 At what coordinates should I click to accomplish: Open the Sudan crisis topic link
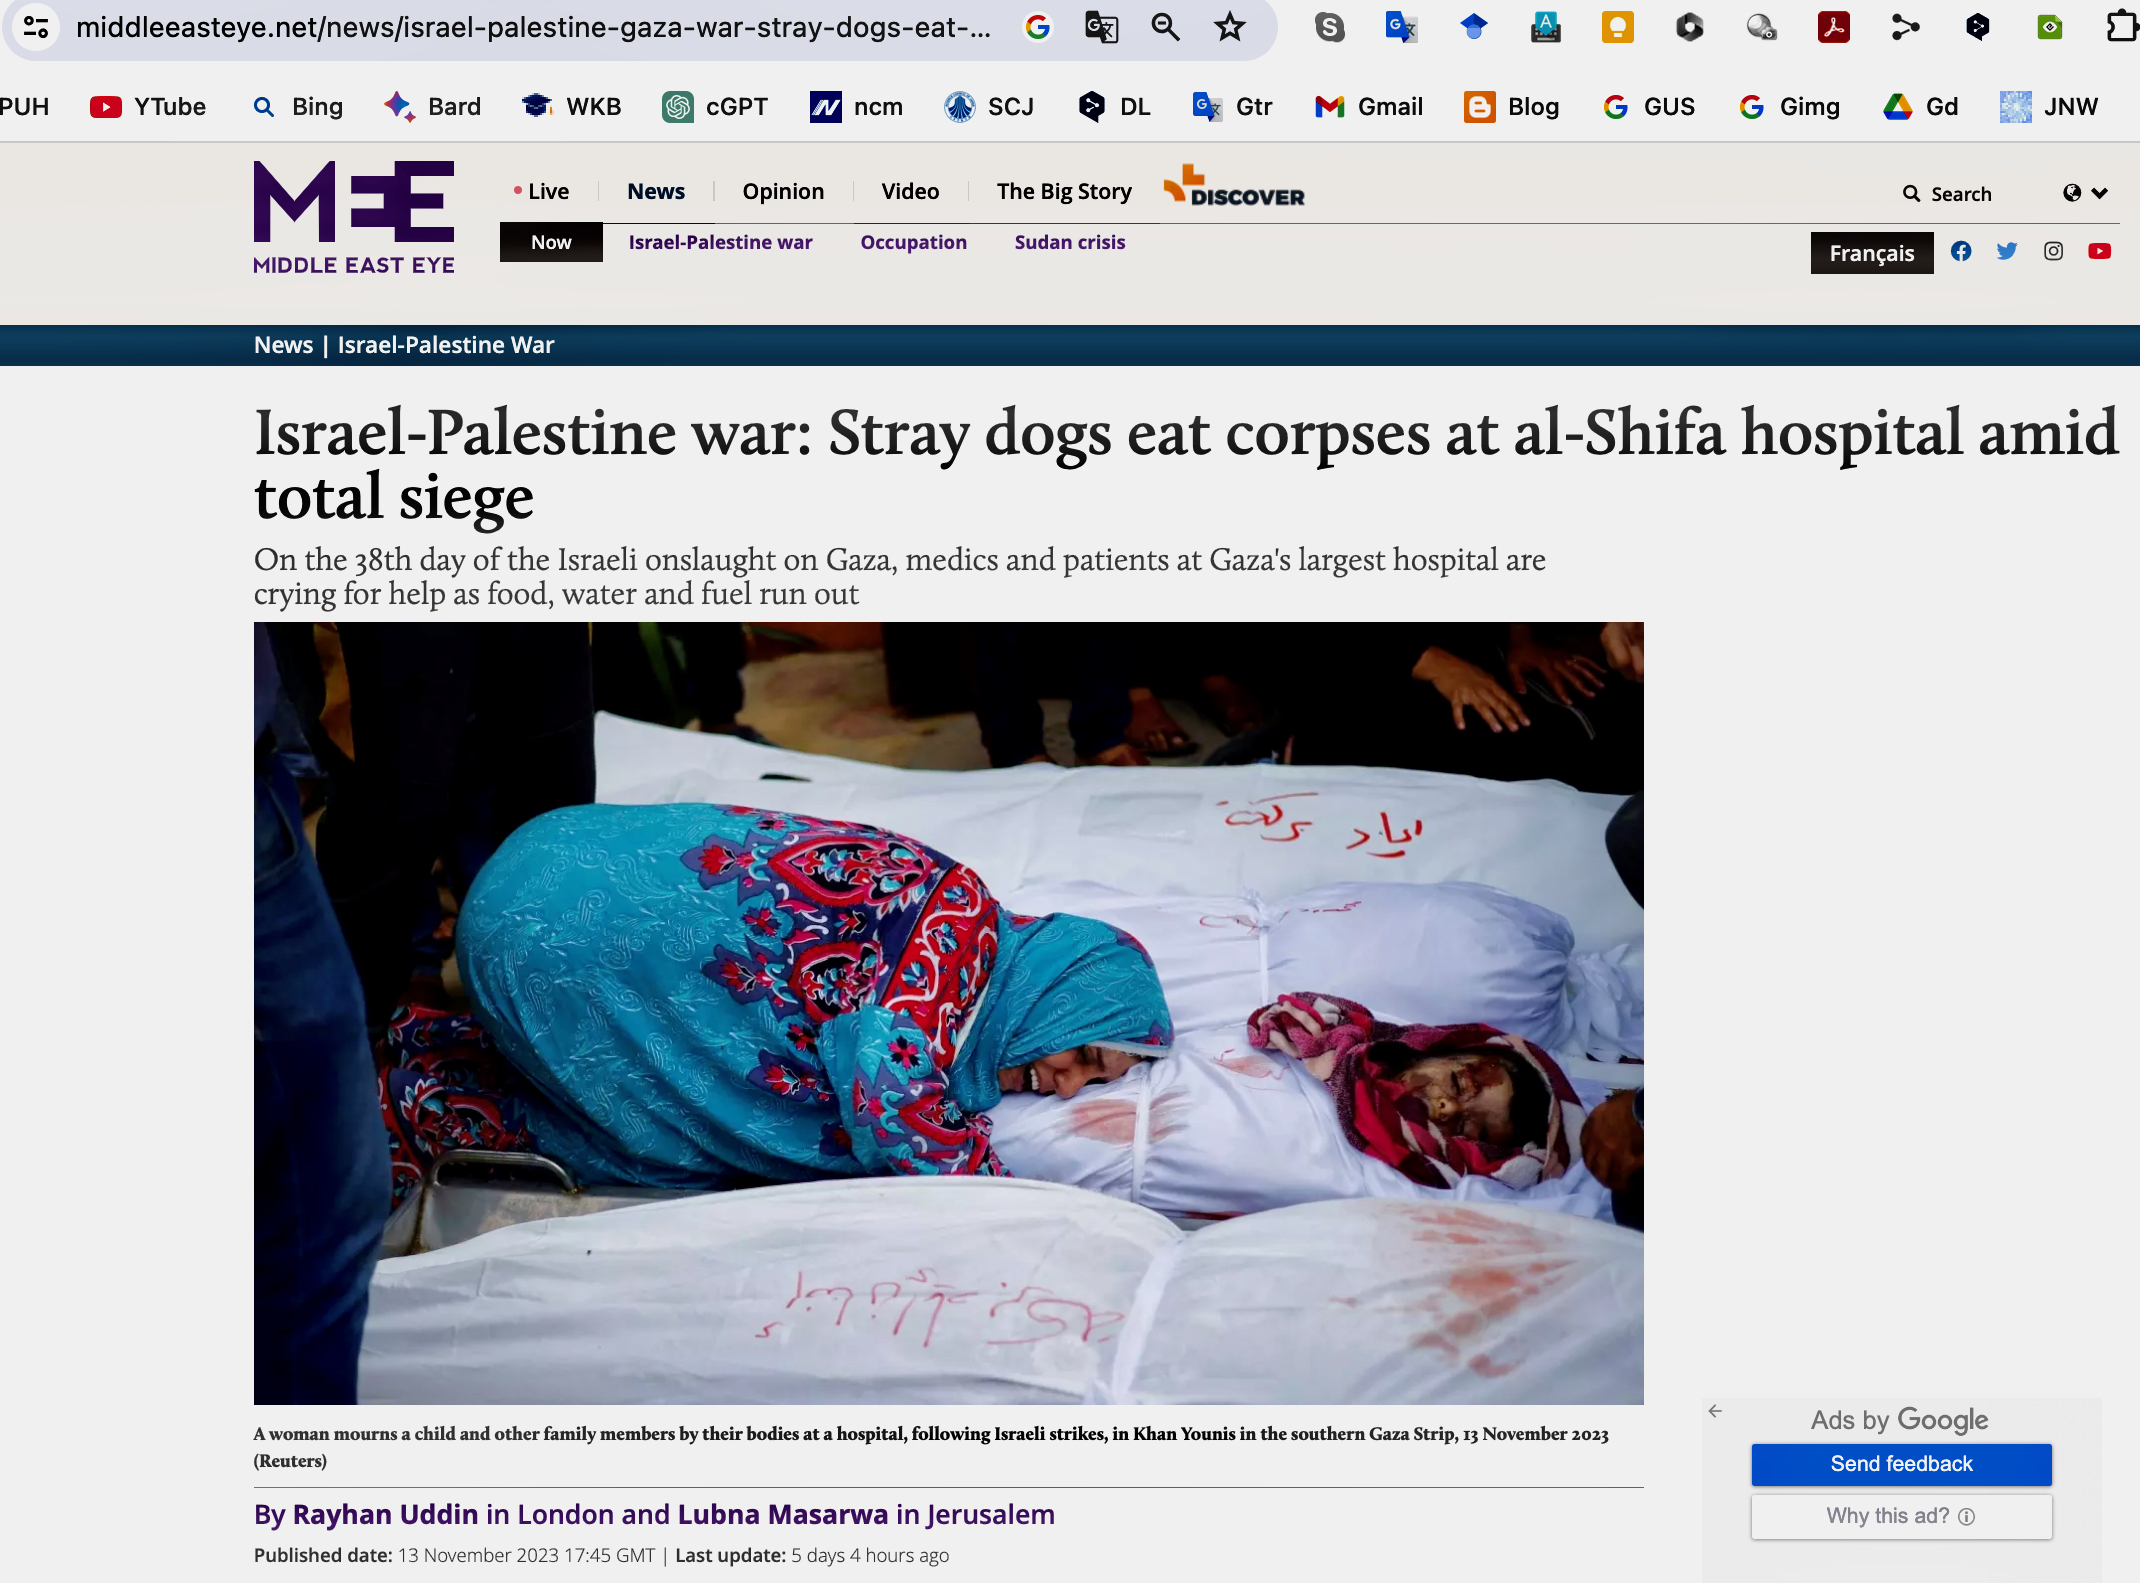point(1069,242)
